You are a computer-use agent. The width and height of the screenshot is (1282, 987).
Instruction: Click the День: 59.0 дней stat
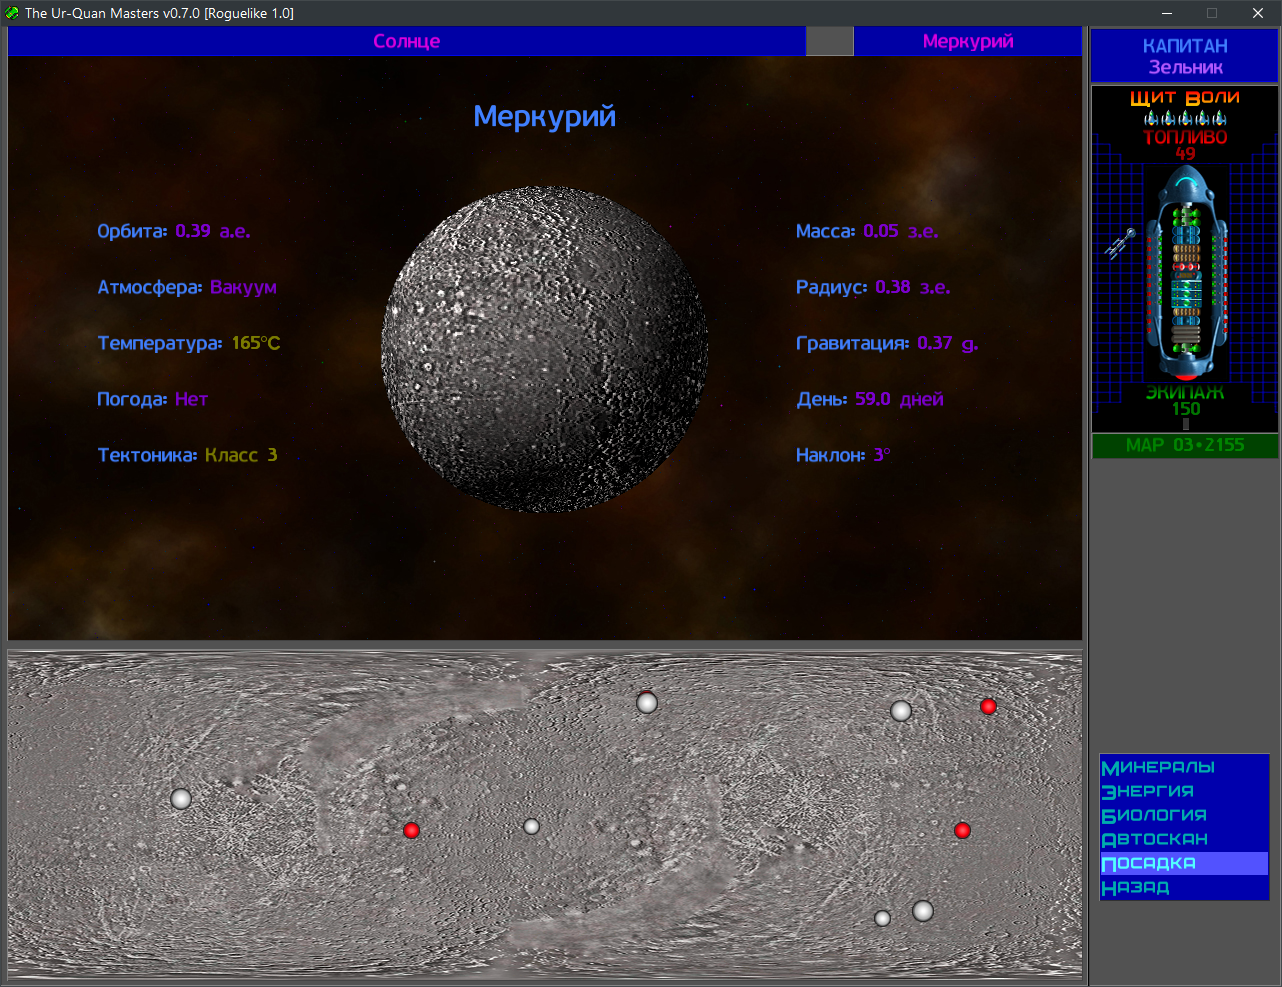pyautogui.click(x=870, y=399)
